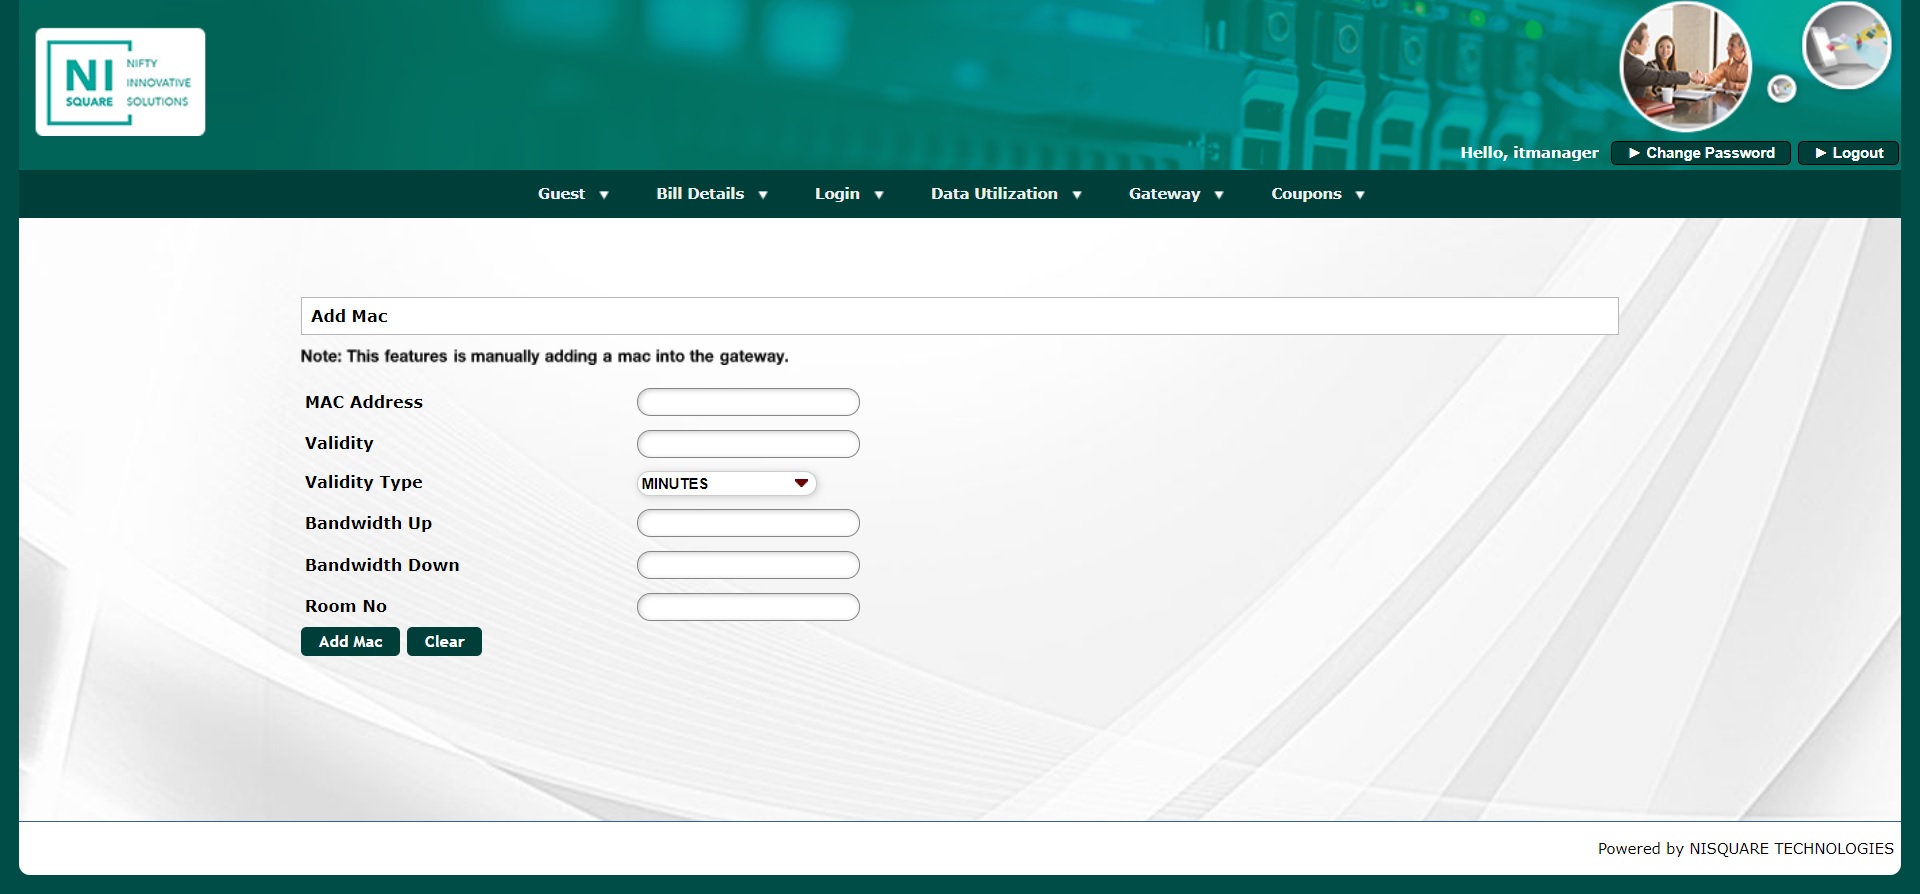This screenshot has height=894, width=1920.
Task: Click the Bandwidth Down input field
Action: click(x=748, y=565)
